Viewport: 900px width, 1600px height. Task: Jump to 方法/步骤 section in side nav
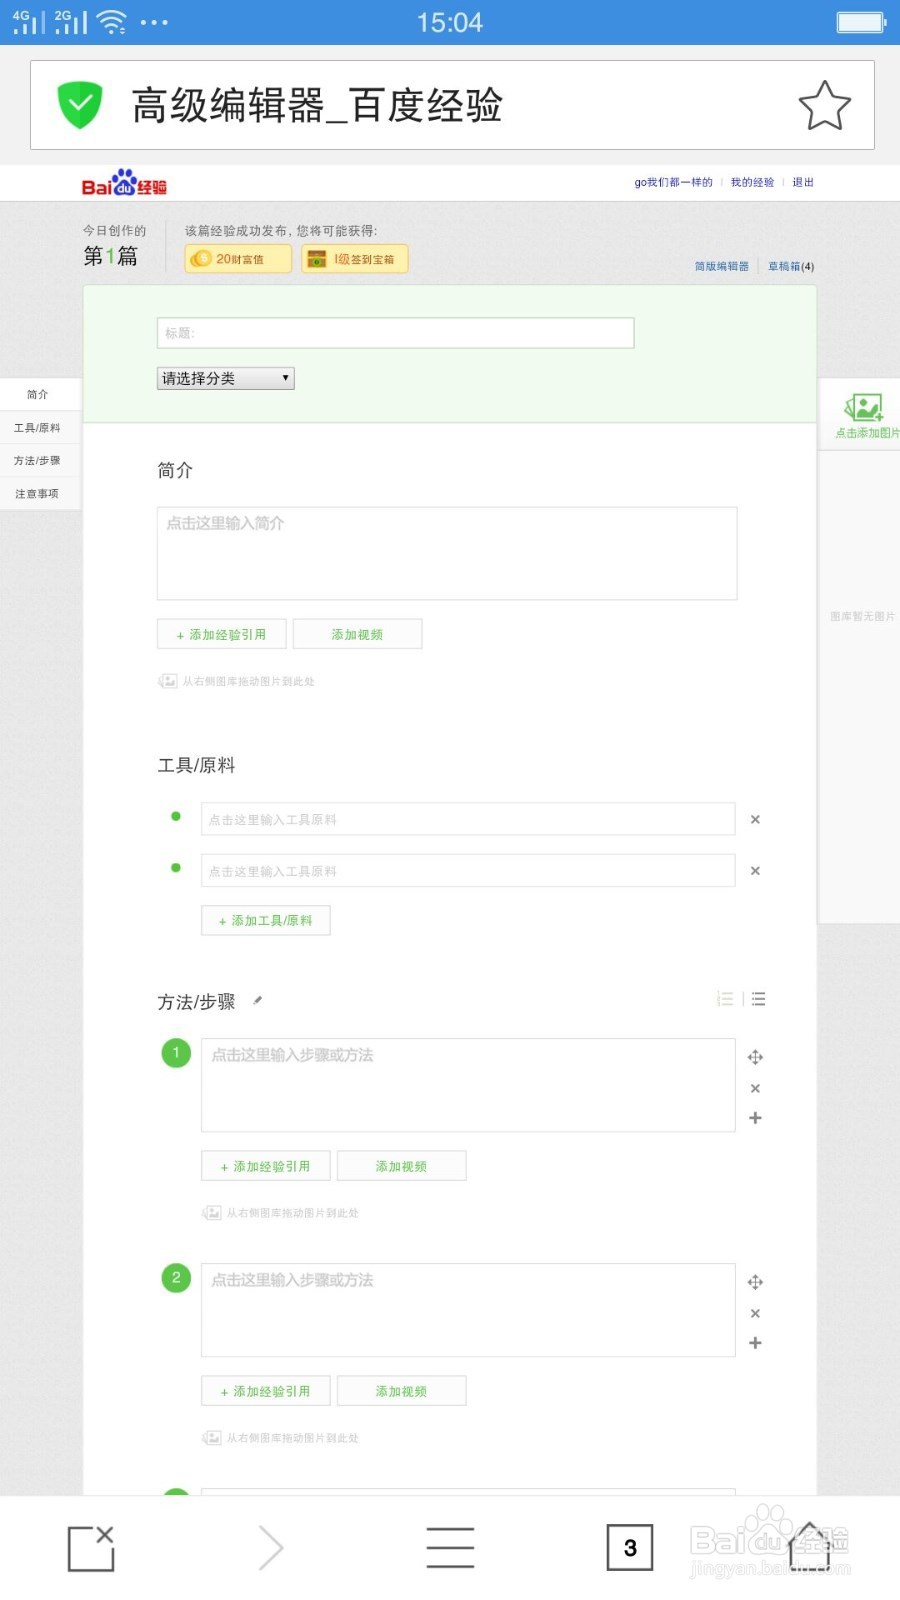[38, 460]
